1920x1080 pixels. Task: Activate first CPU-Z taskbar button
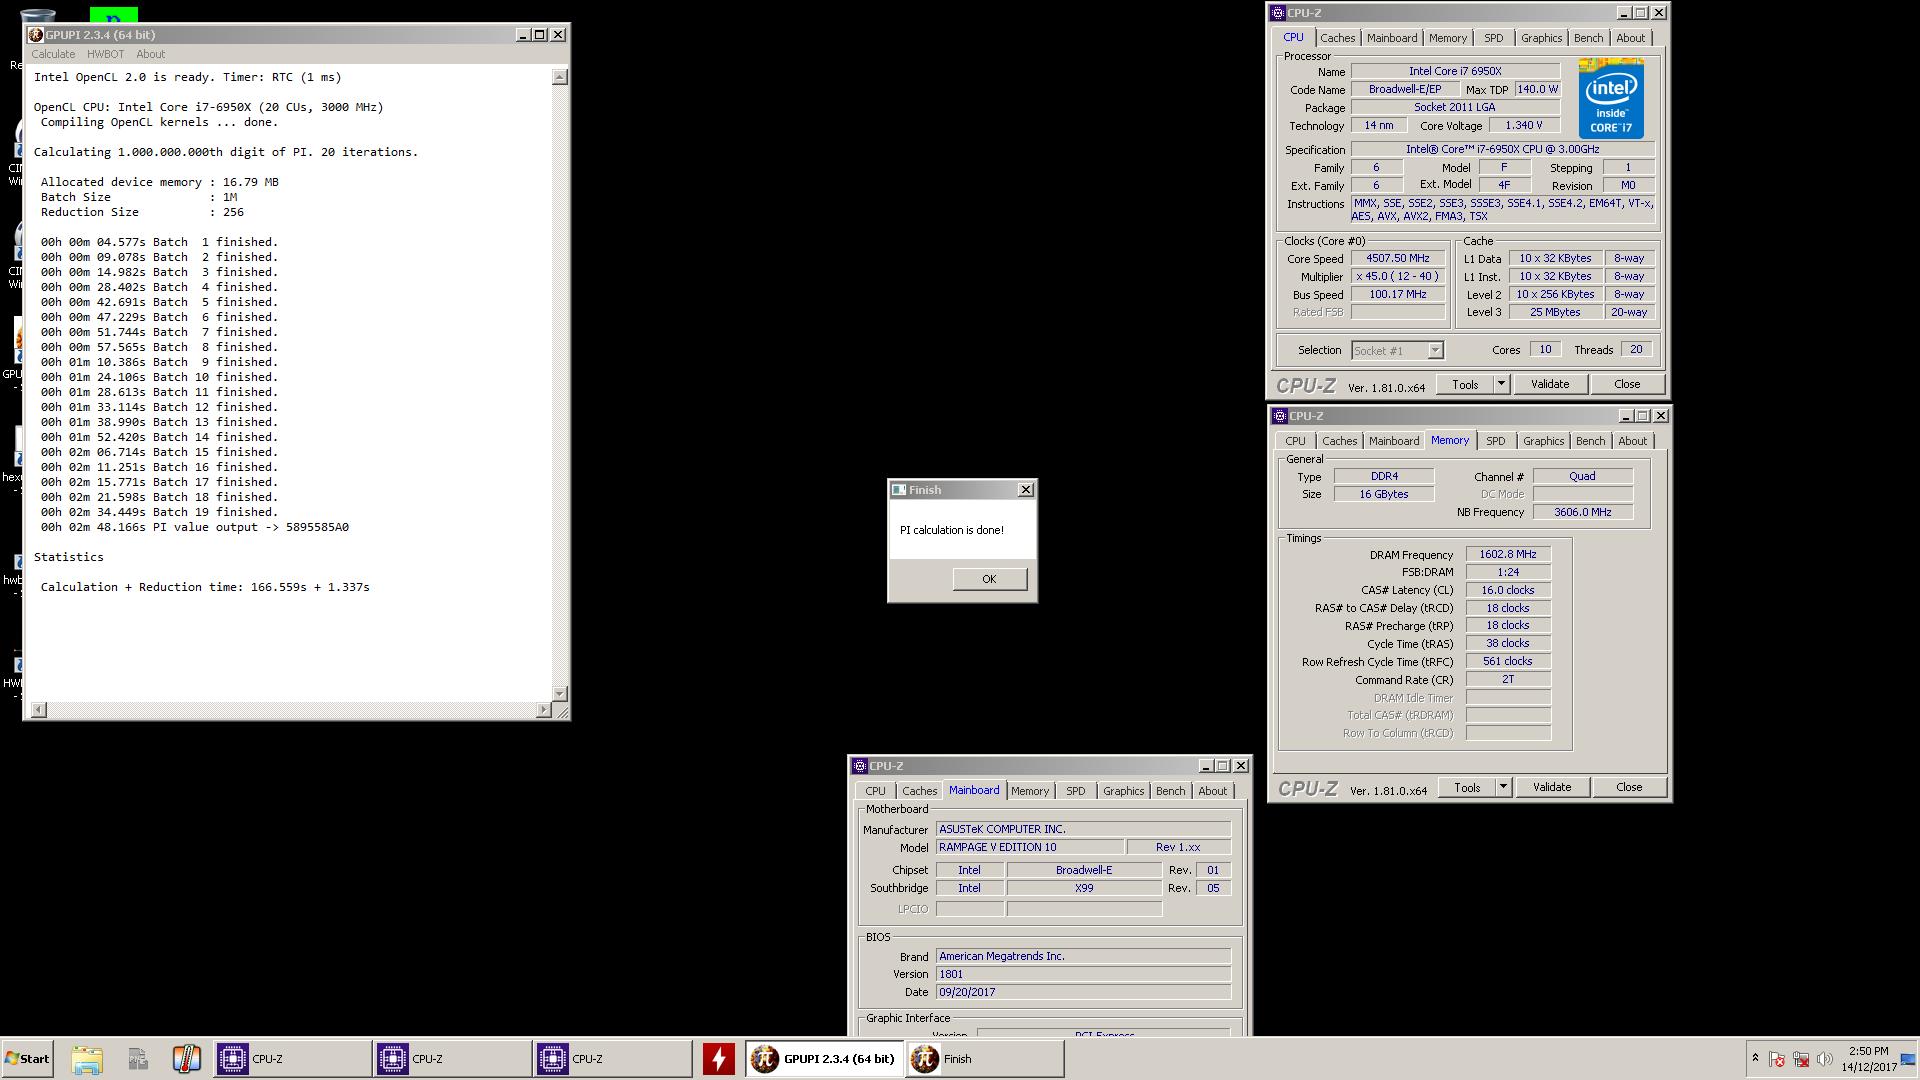coord(292,1059)
